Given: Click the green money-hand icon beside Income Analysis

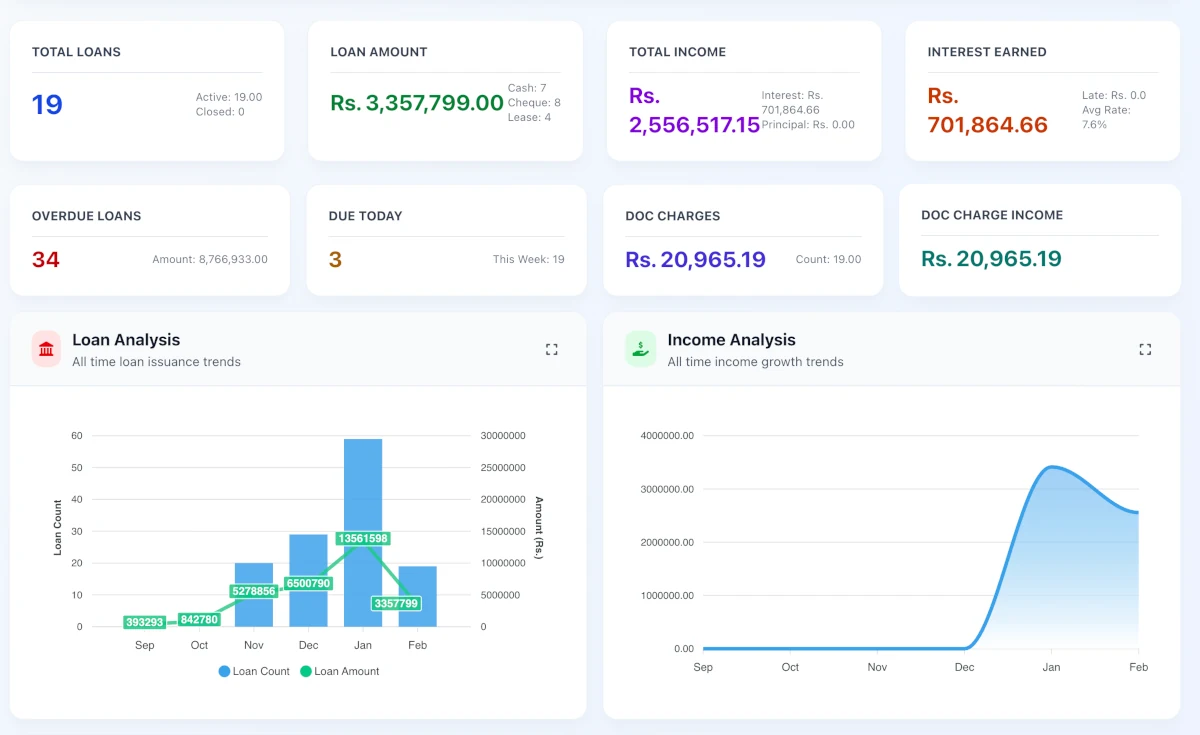Looking at the screenshot, I should (640, 348).
